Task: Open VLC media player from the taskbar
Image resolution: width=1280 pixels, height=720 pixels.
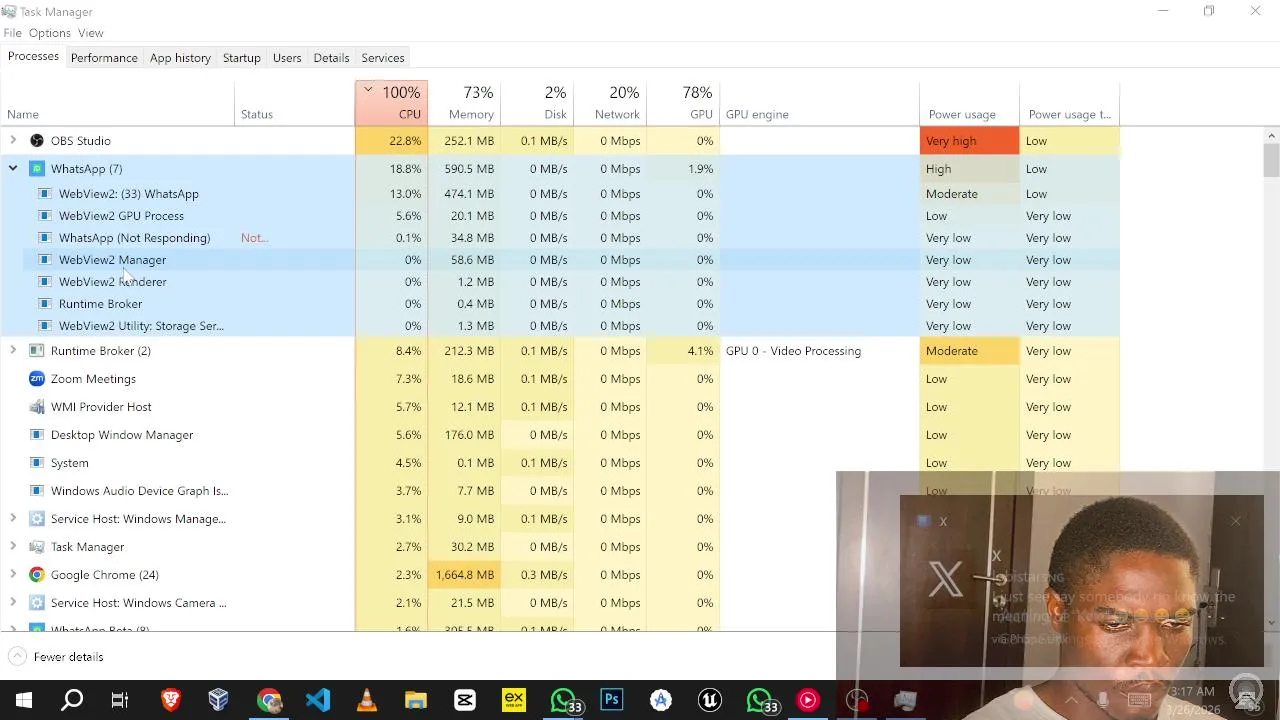Action: coord(366,700)
